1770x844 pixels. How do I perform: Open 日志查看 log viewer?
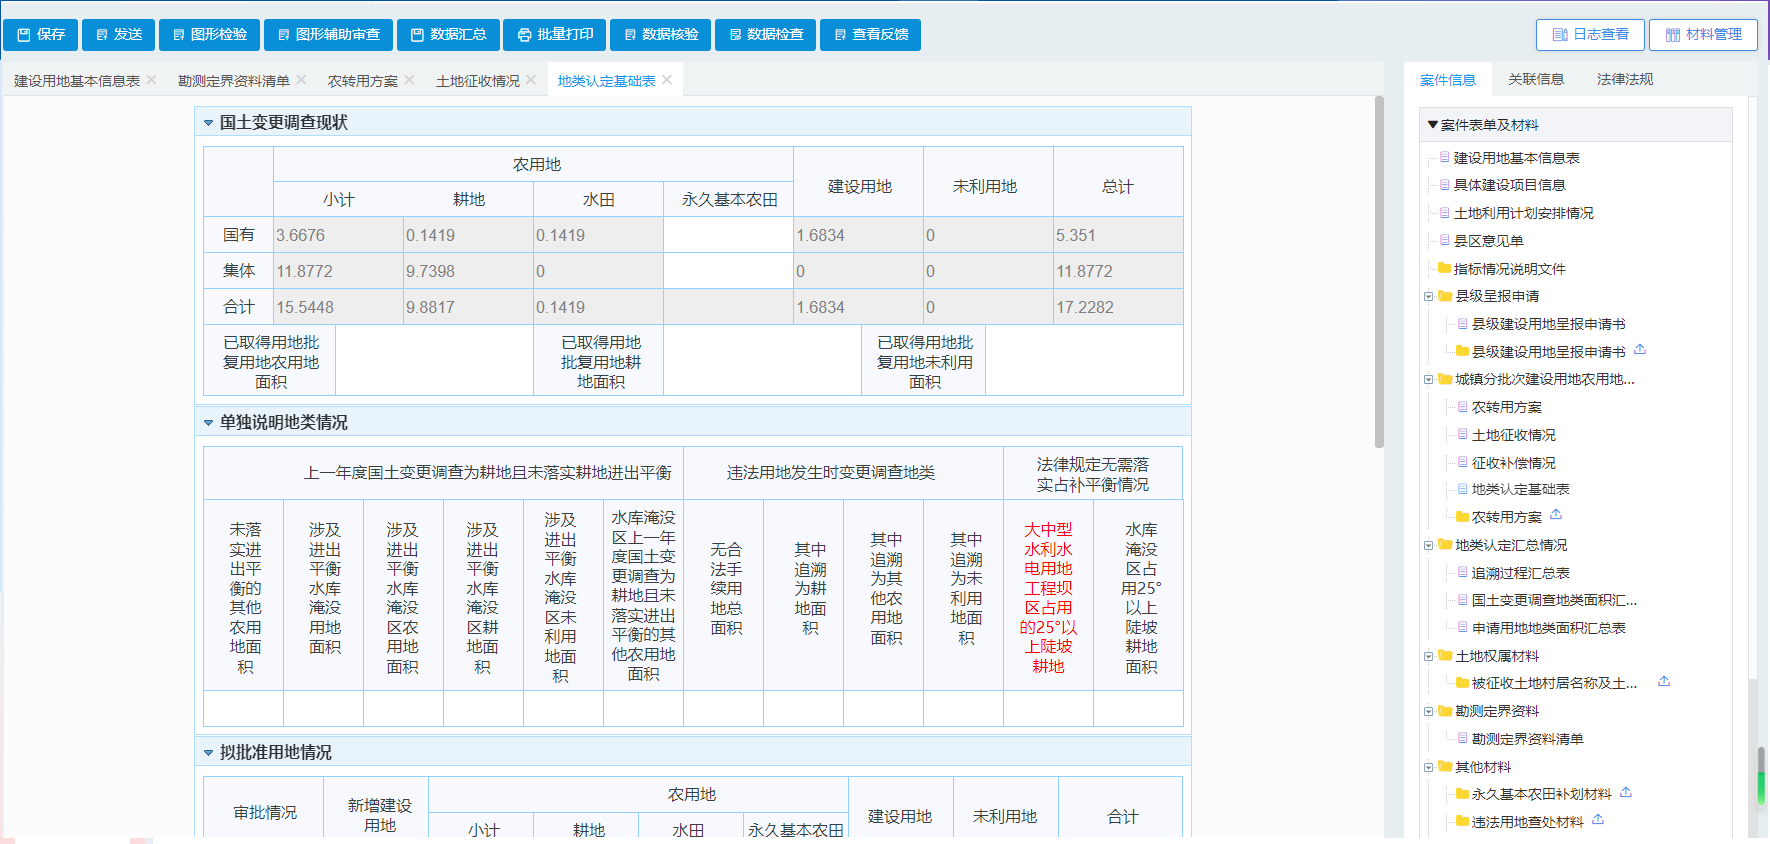click(x=1590, y=34)
